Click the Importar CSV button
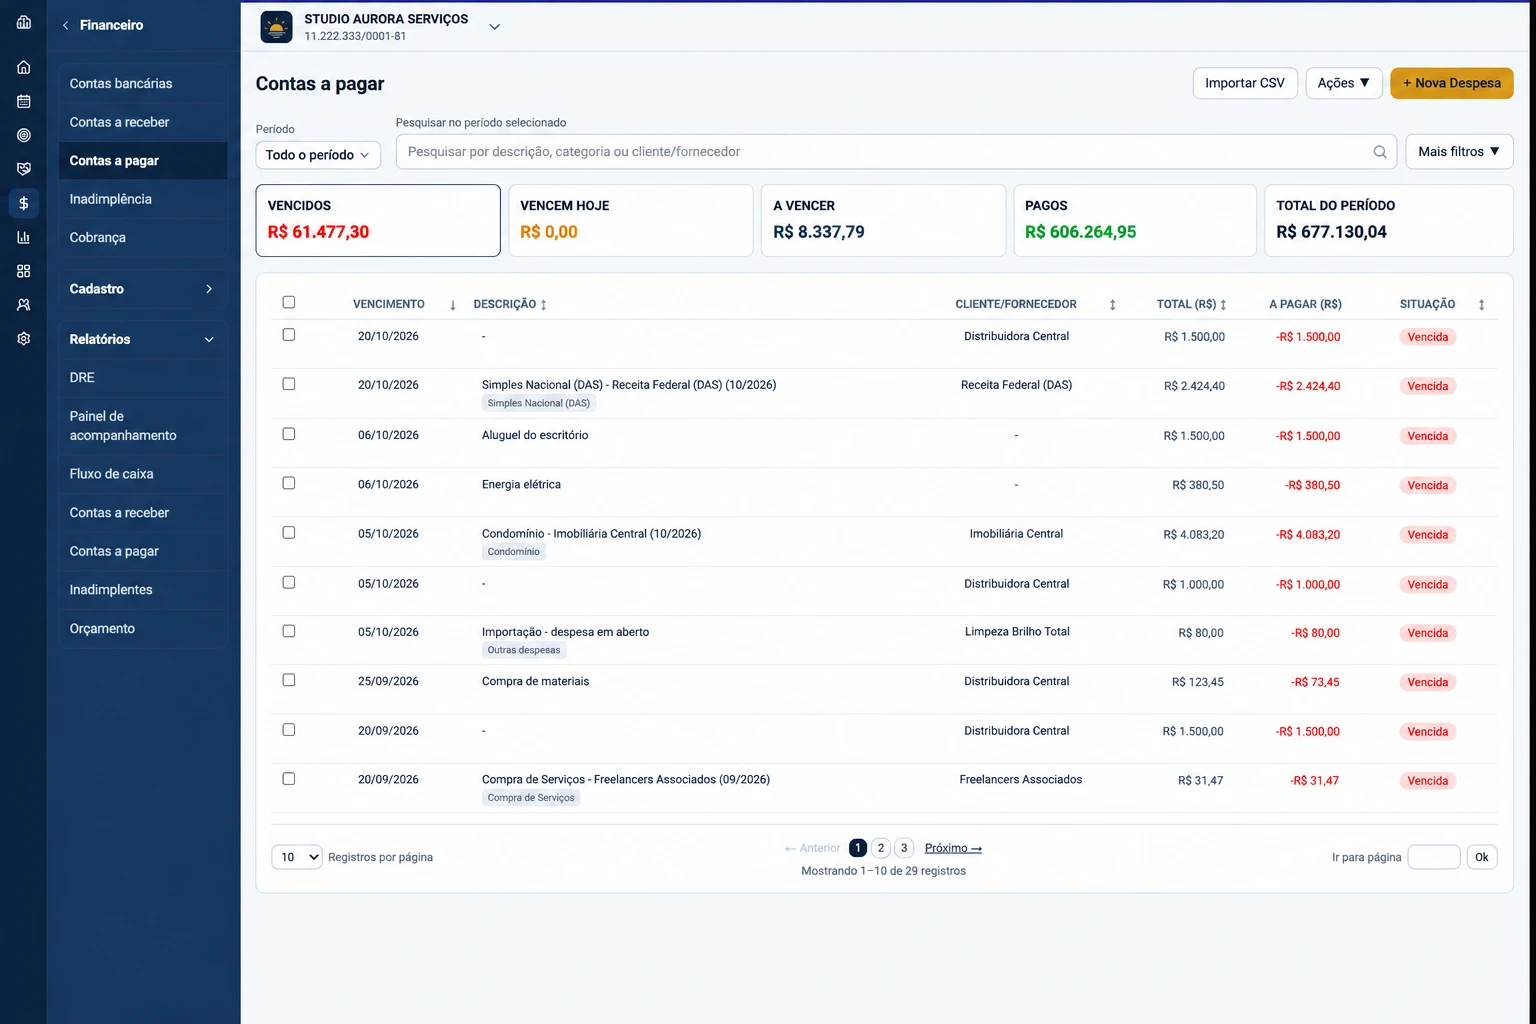The width and height of the screenshot is (1536, 1024). [1245, 83]
